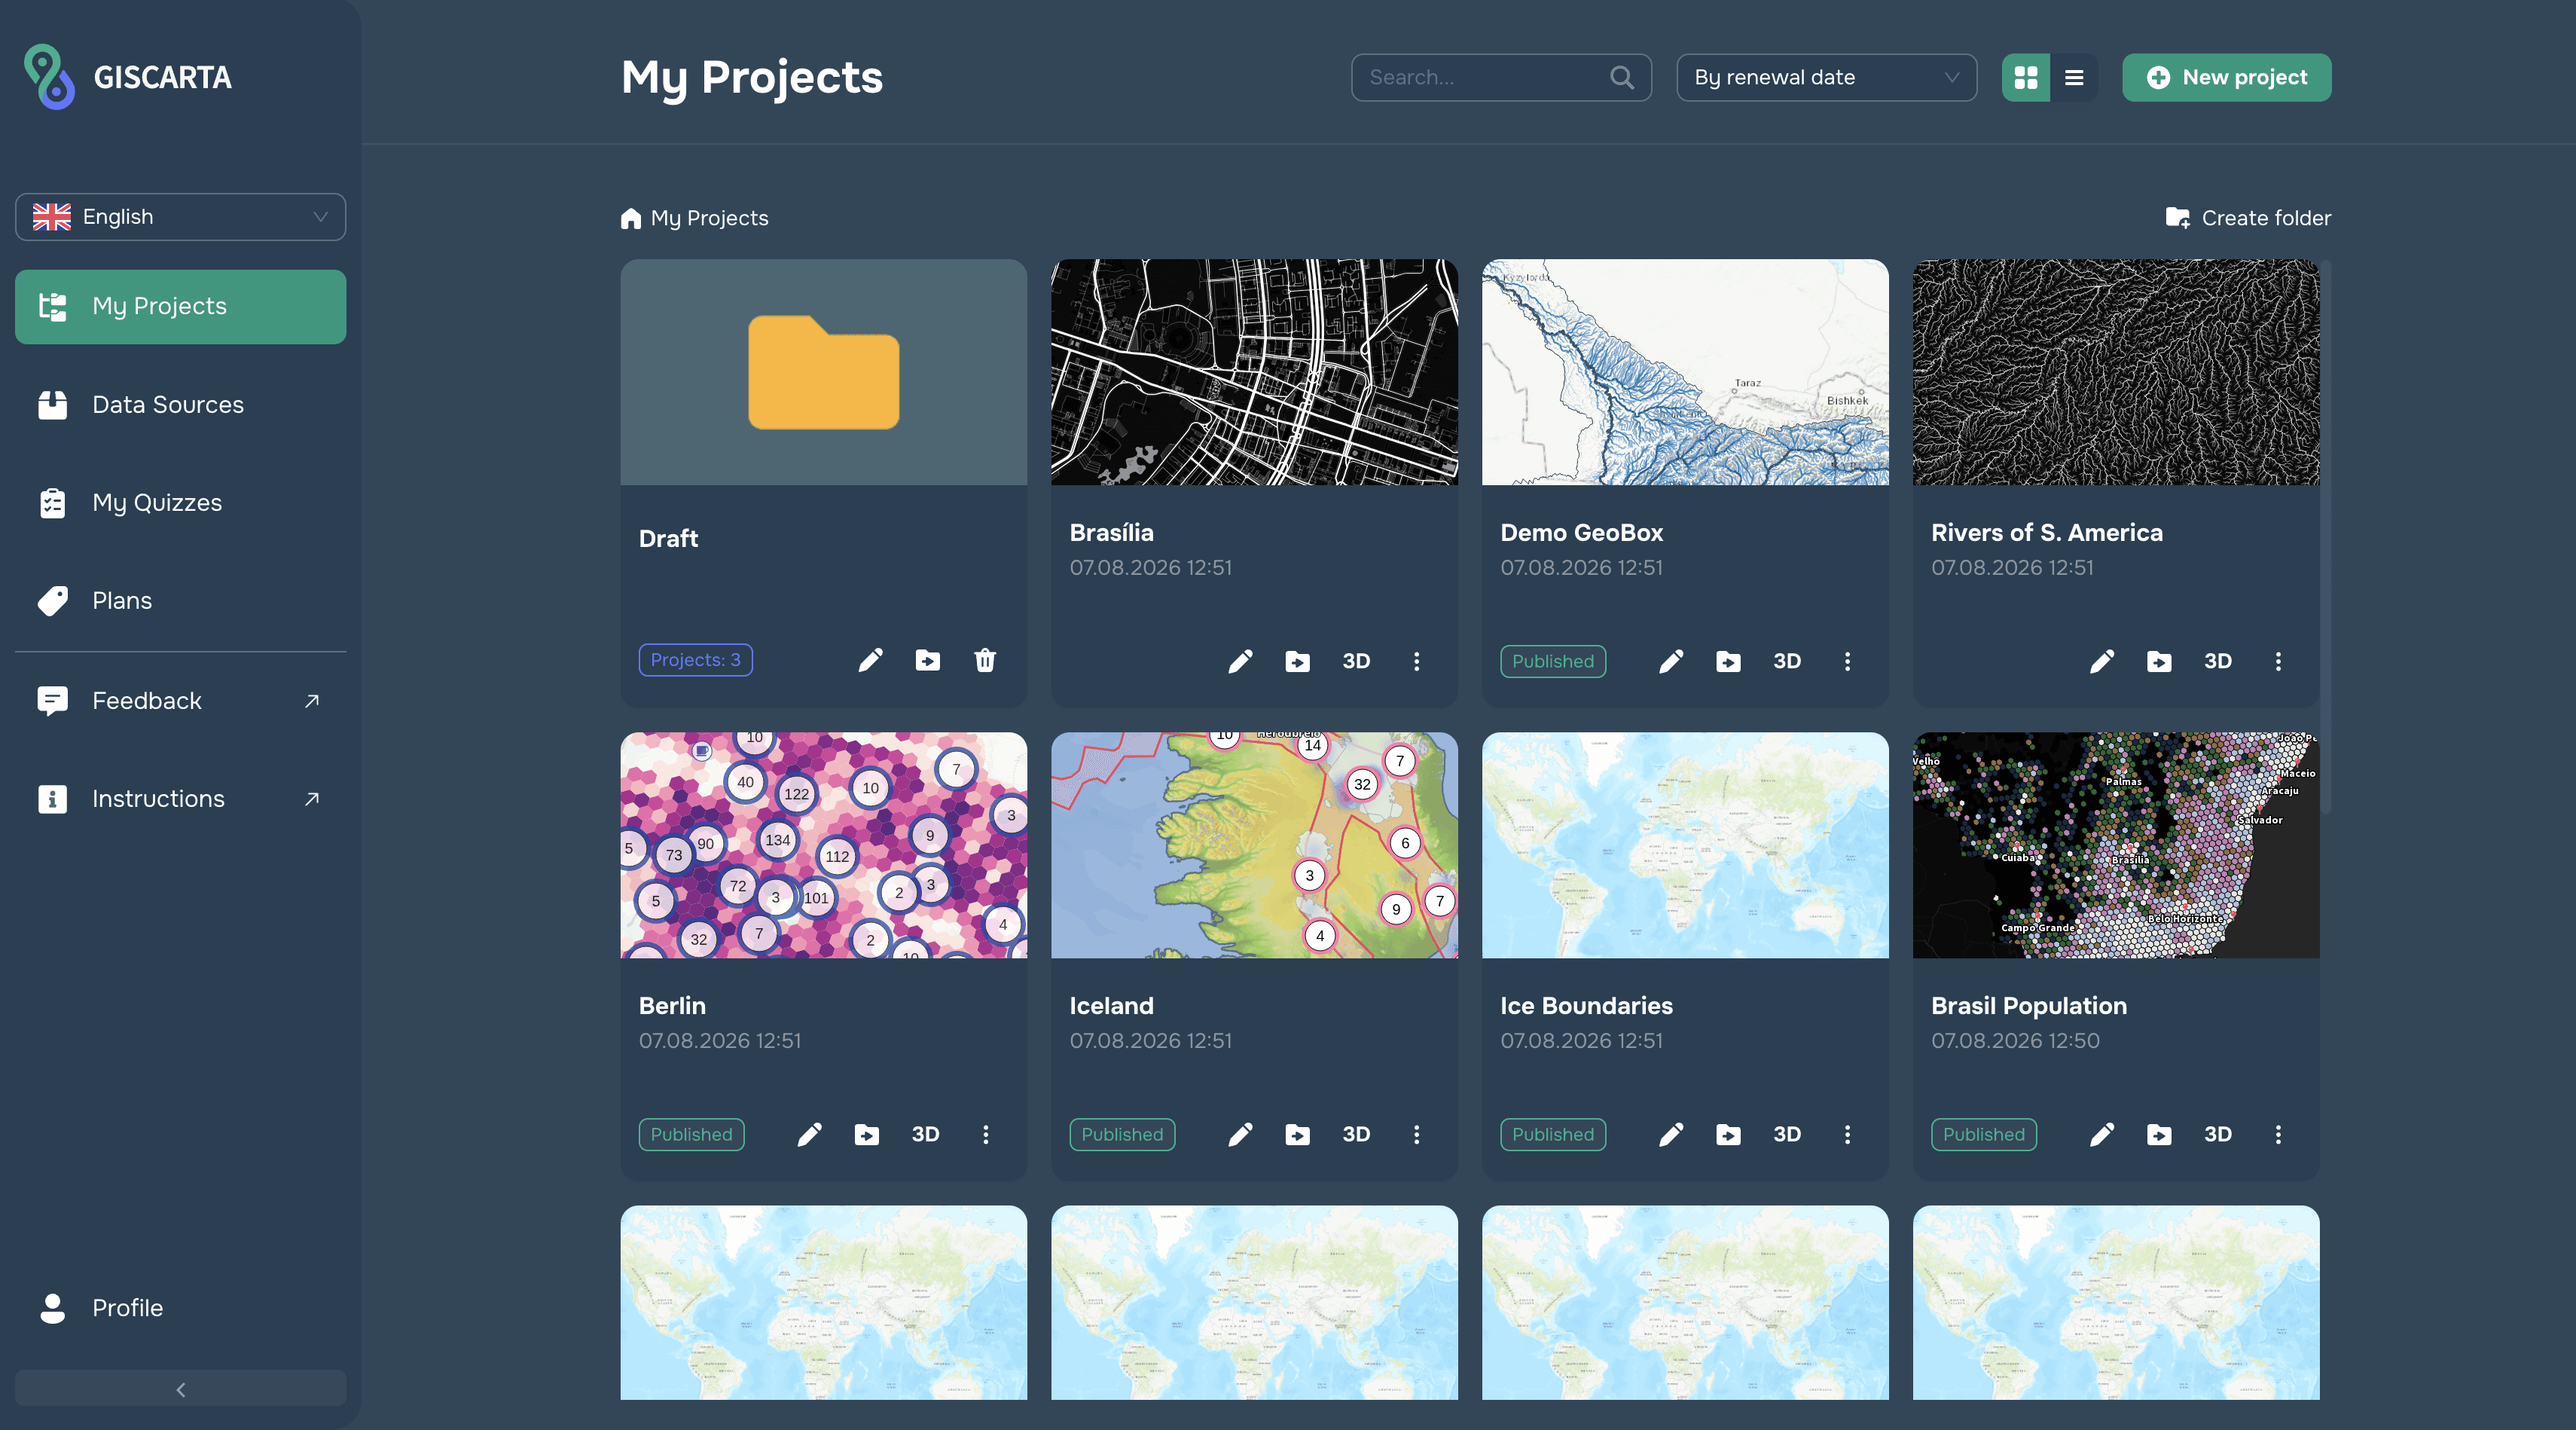Viewport: 2576px width, 1430px height.
Task: Open the Rivers of S. America thumbnail
Action: [2116, 372]
